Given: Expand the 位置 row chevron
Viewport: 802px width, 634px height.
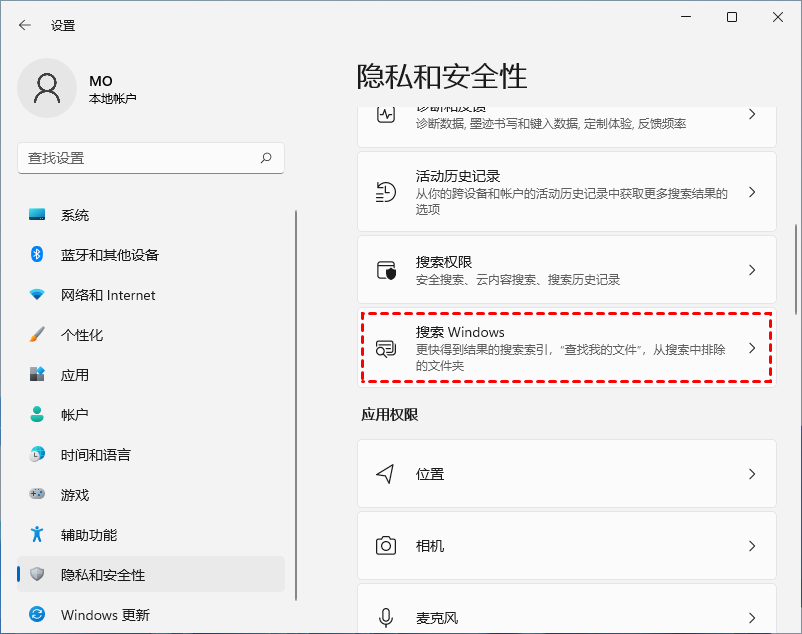Looking at the screenshot, I should [x=752, y=473].
